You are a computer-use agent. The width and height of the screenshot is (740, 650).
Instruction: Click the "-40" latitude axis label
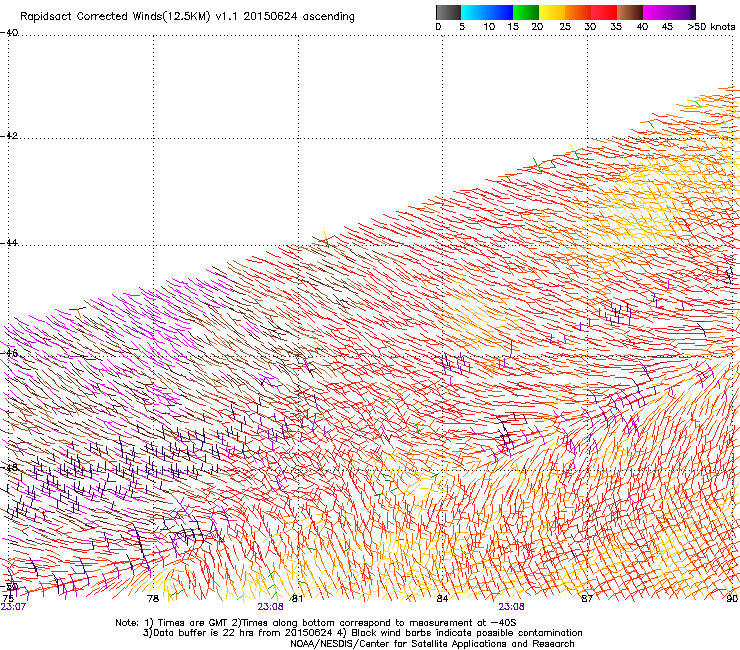click(9, 33)
